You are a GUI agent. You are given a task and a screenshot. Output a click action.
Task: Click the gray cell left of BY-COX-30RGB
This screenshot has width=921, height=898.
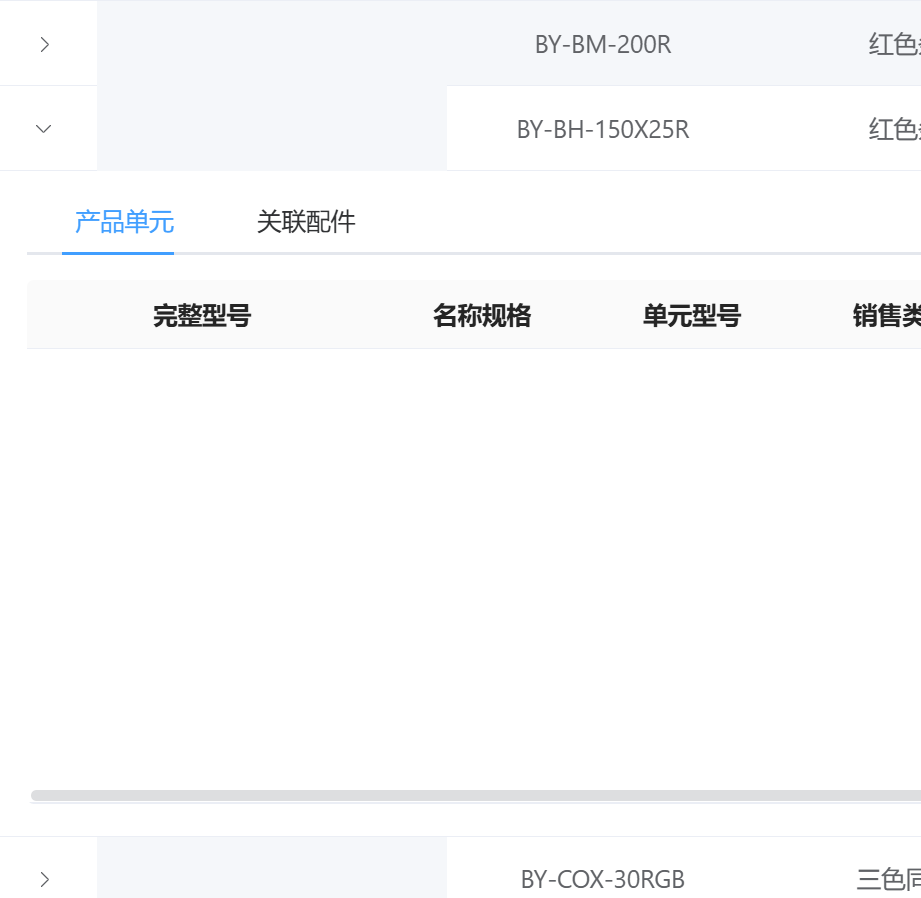pos(271,868)
